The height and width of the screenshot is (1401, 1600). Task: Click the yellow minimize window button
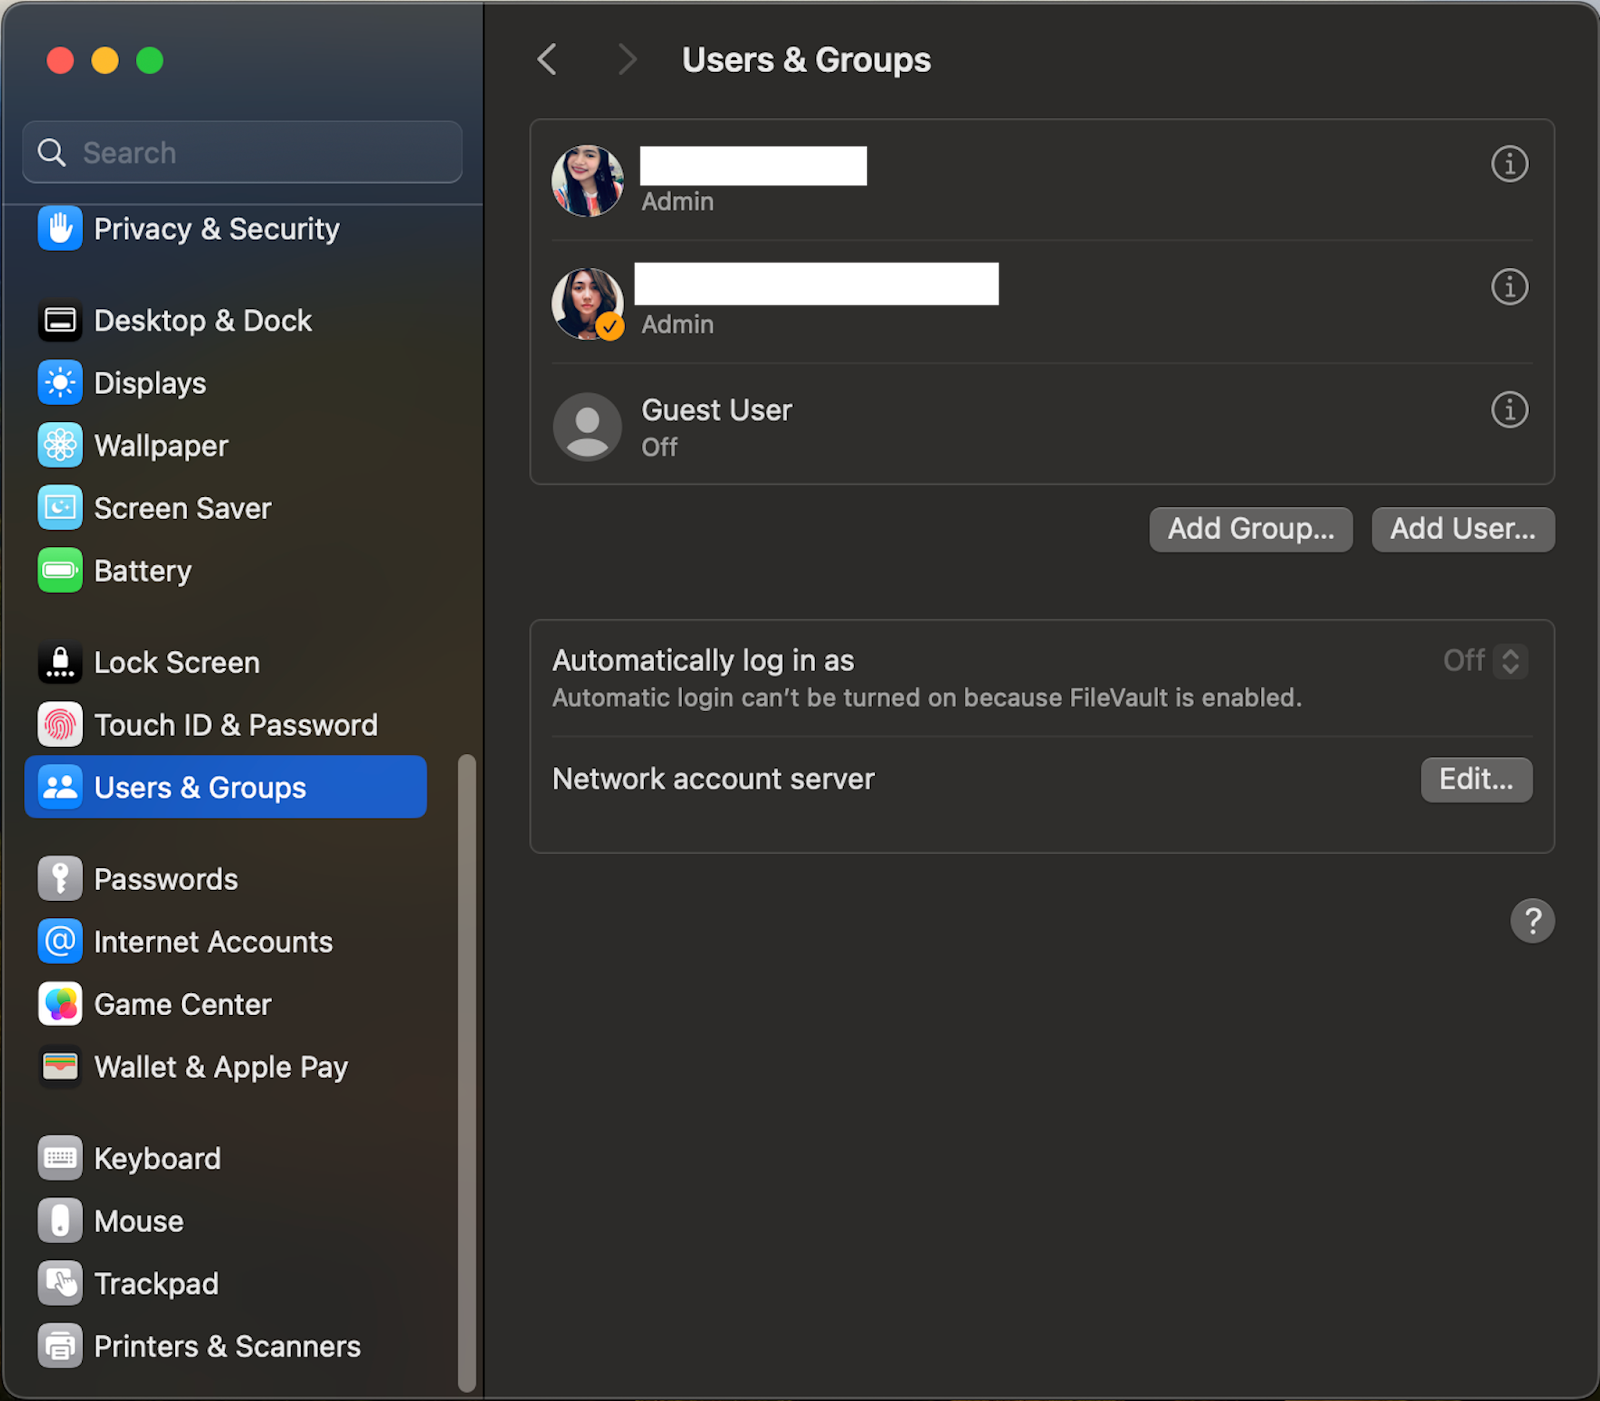click(105, 61)
